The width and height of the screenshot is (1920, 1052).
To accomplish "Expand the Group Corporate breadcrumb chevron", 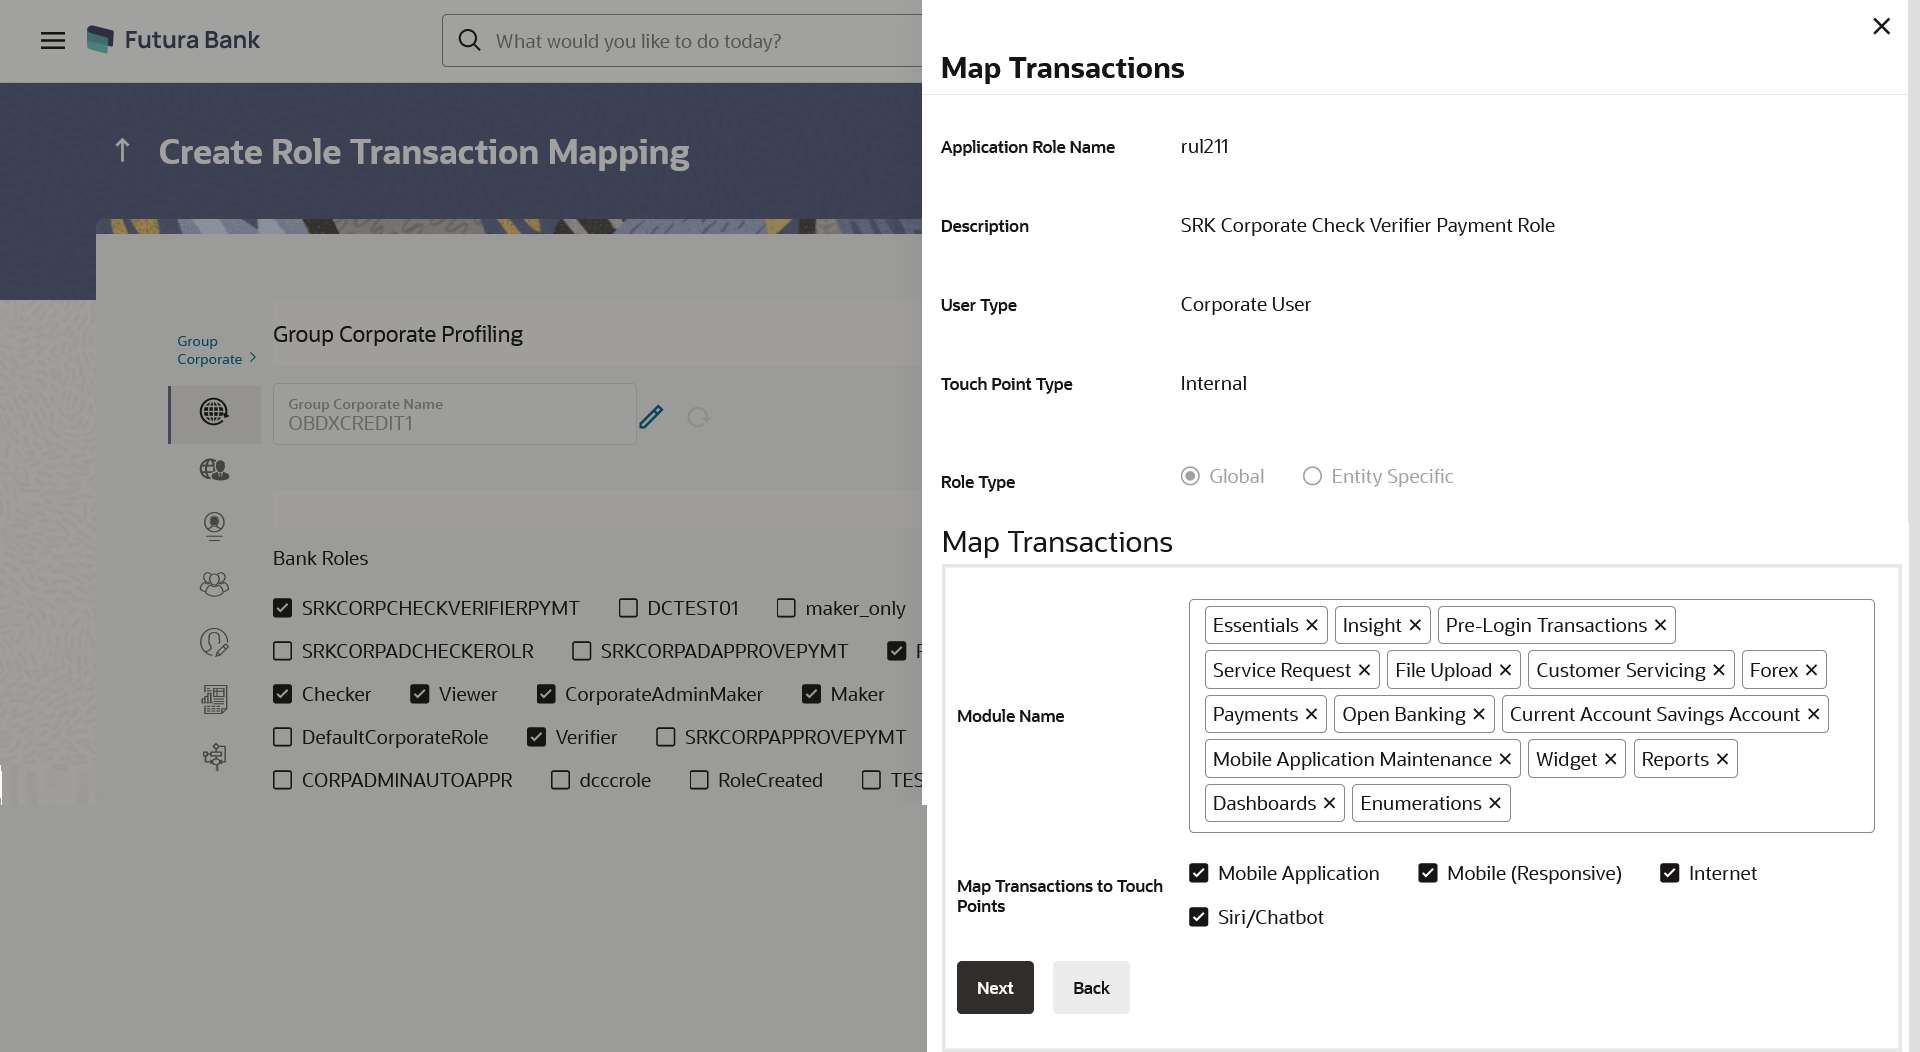I will 253,357.
